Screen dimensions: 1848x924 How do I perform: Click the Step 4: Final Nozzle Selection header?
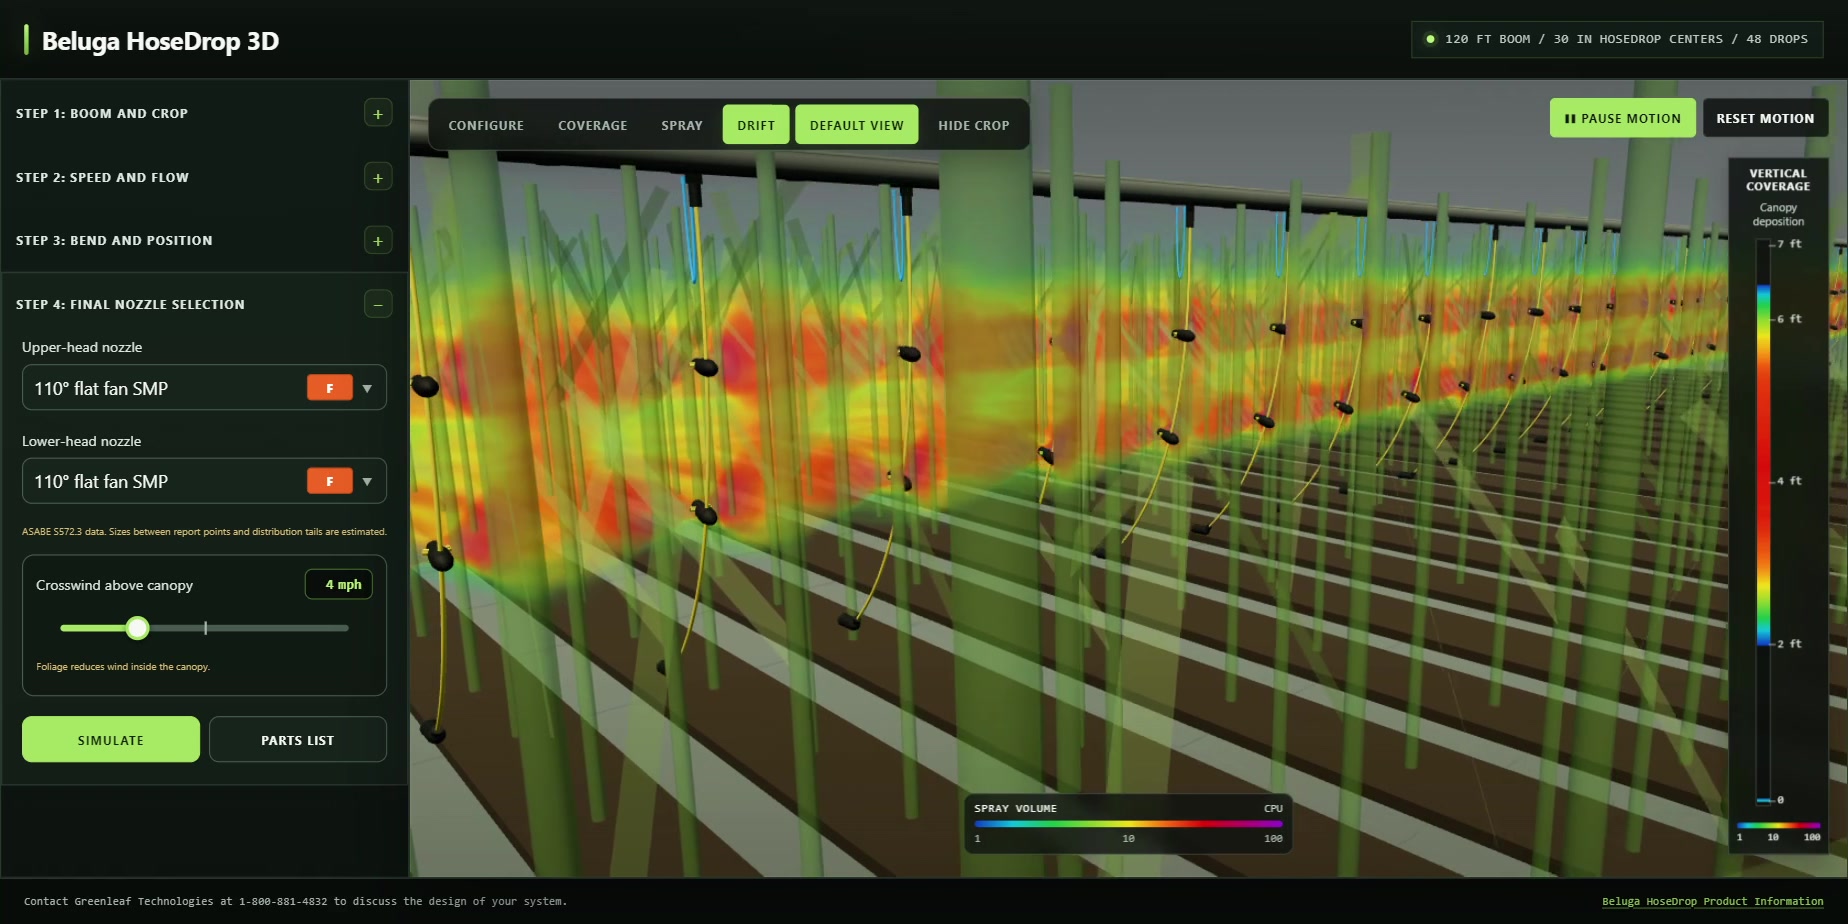pos(130,305)
